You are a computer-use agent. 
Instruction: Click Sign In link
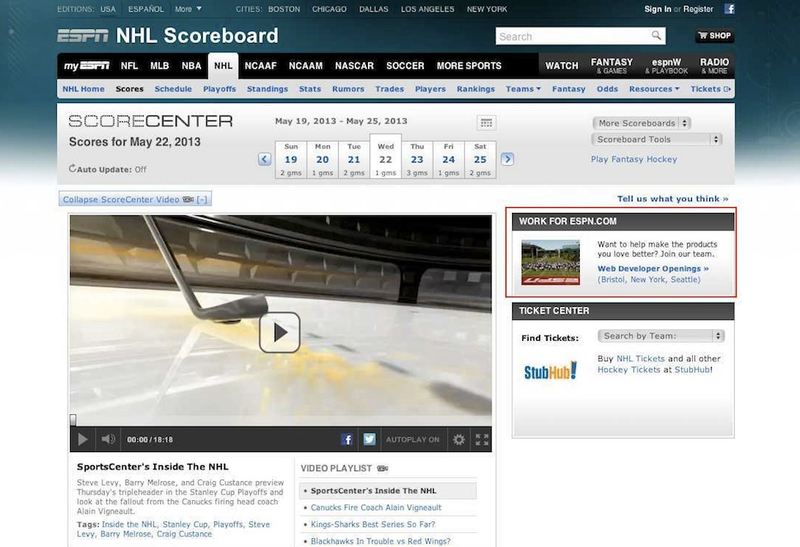click(x=658, y=9)
